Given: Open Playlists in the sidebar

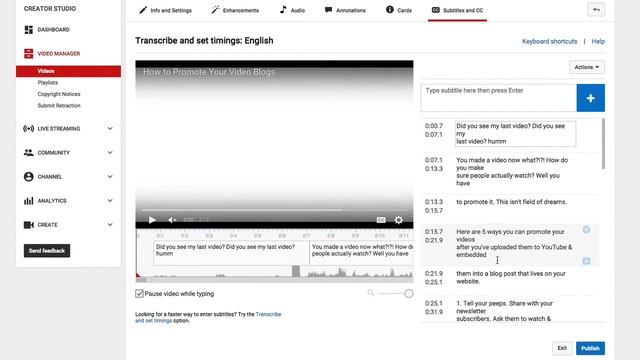Looking at the screenshot, I should pyautogui.click(x=48, y=82).
